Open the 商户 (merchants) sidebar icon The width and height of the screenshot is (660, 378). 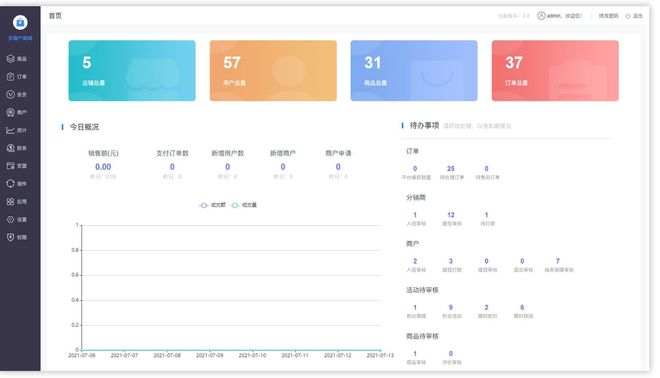11,112
